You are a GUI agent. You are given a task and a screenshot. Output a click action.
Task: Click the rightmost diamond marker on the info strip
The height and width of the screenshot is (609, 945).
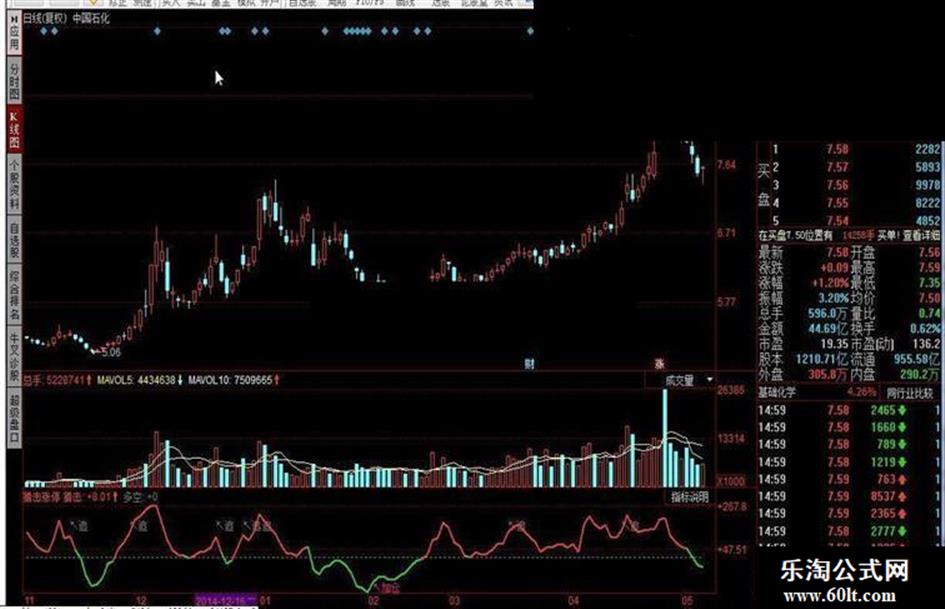[x=530, y=31]
